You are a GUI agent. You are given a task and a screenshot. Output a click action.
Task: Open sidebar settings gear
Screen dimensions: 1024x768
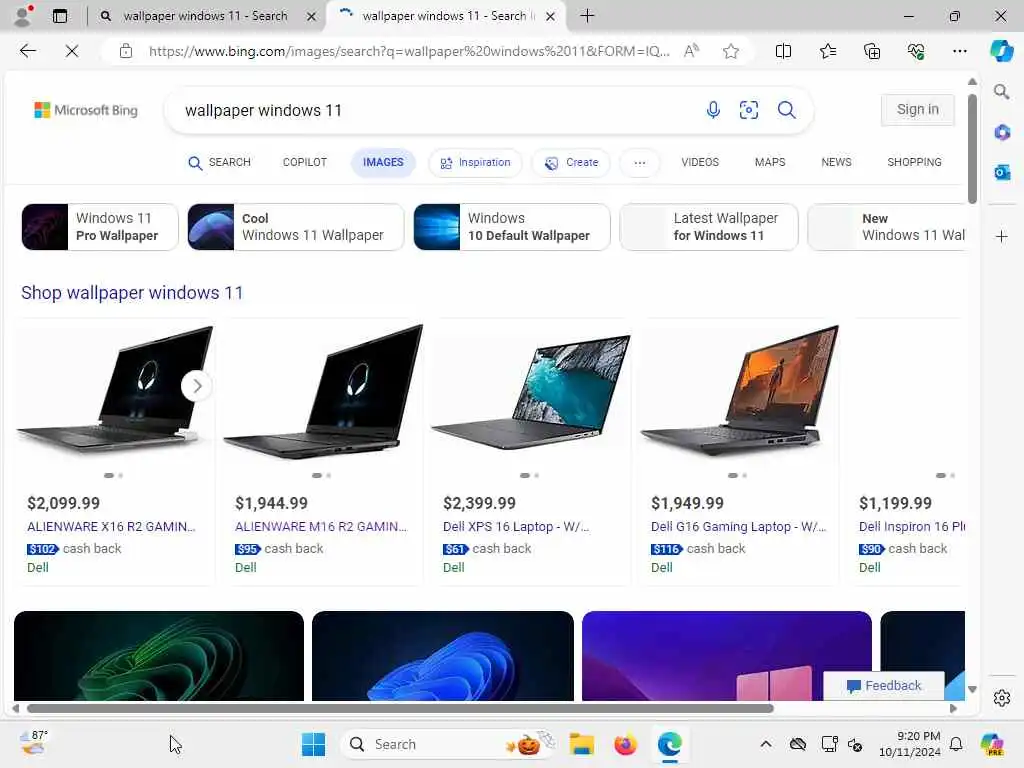tap(1001, 698)
